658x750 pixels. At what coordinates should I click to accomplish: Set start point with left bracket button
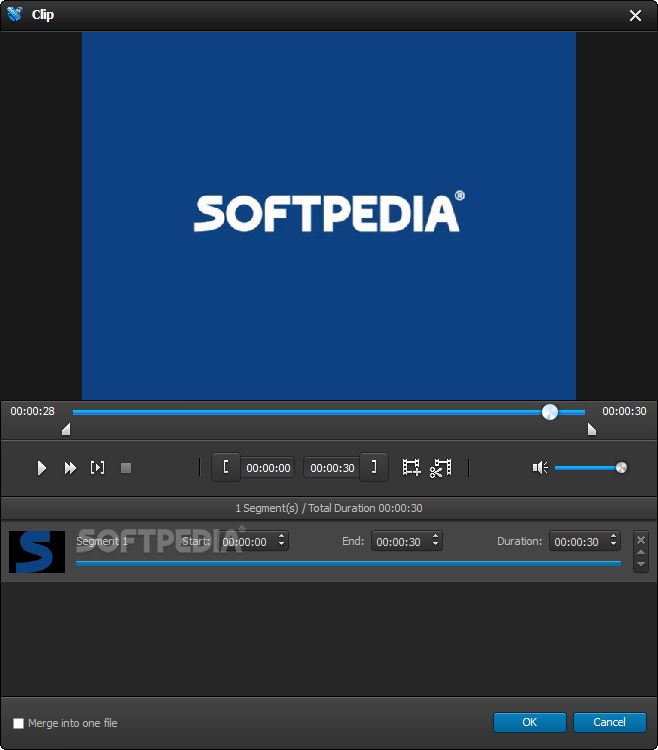226,467
